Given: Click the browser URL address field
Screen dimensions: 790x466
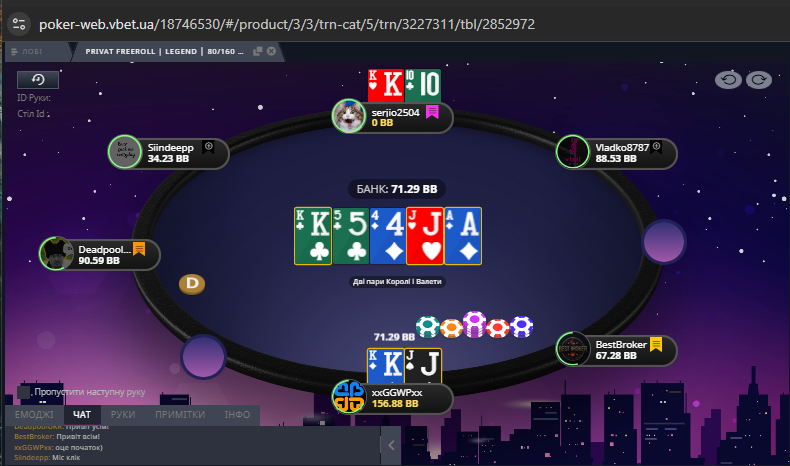Looking at the screenshot, I should [287, 24].
